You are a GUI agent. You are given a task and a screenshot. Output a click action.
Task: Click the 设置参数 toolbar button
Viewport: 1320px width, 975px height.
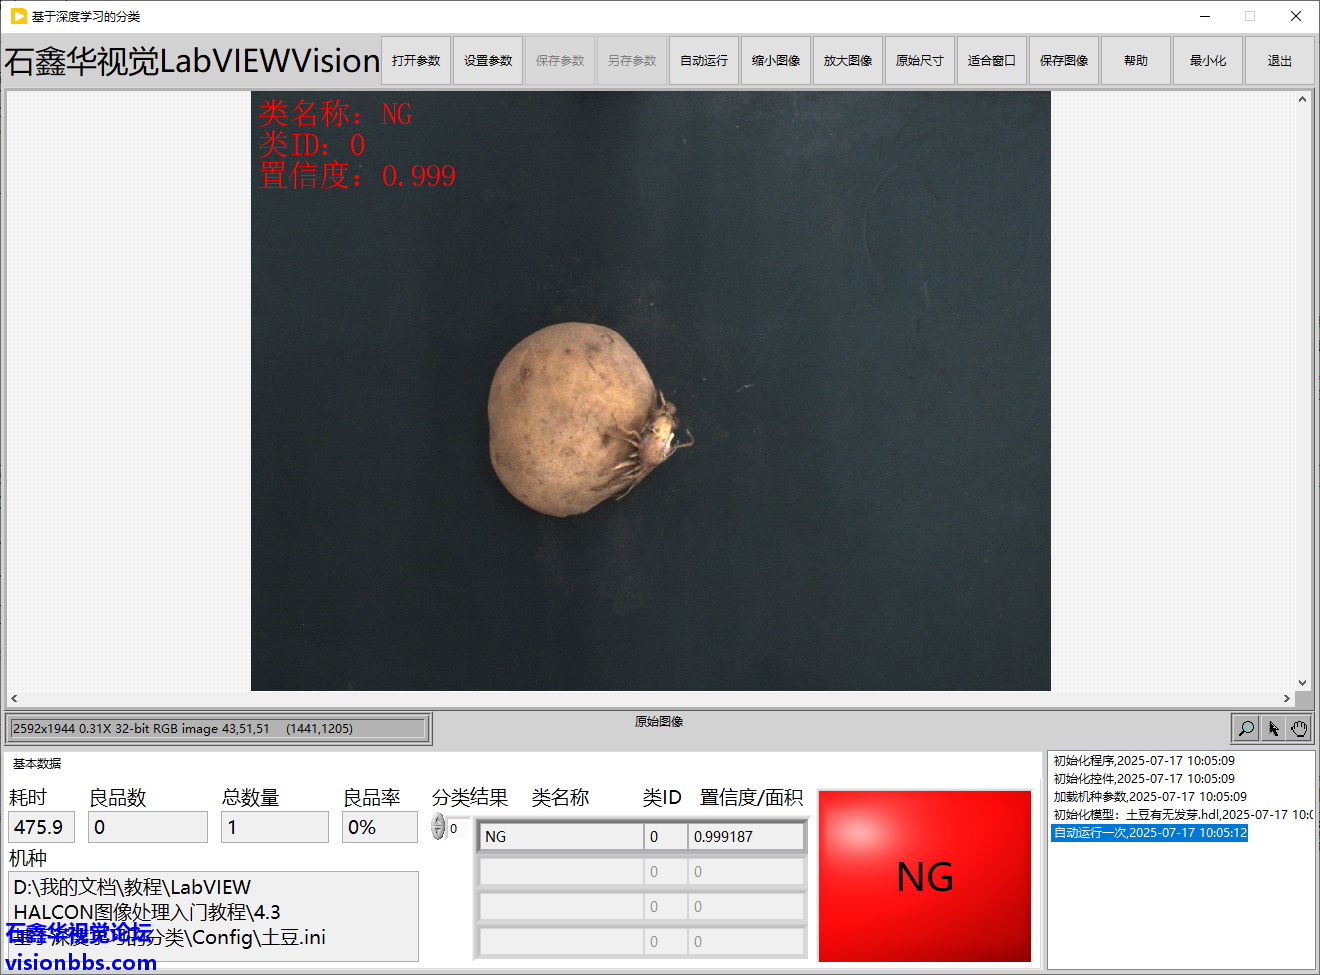tap(488, 61)
